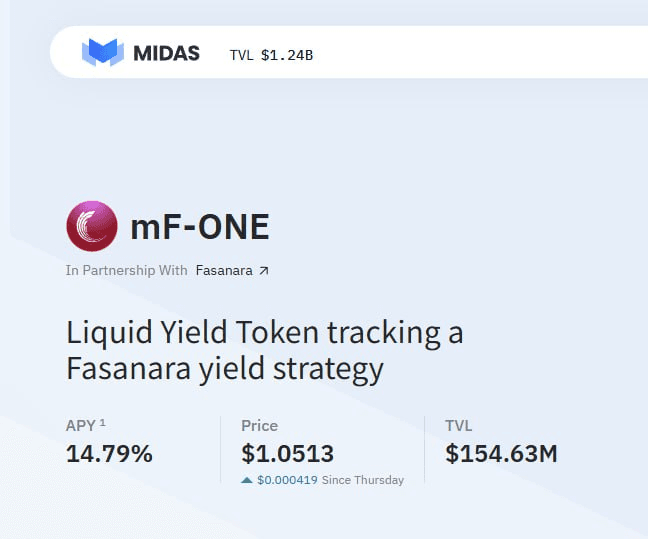Click 'Fasanara yield strategy' headline line

coord(225,369)
